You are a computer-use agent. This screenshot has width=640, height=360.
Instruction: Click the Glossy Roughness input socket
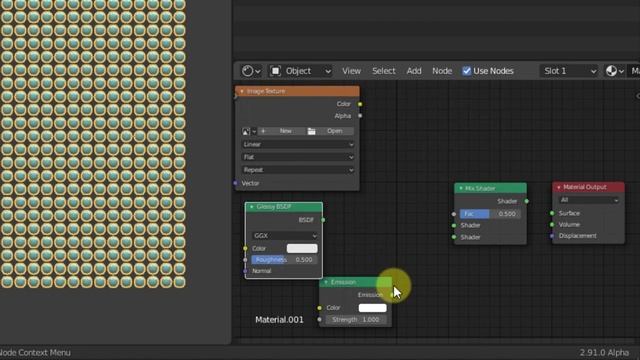click(x=245, y=260)
